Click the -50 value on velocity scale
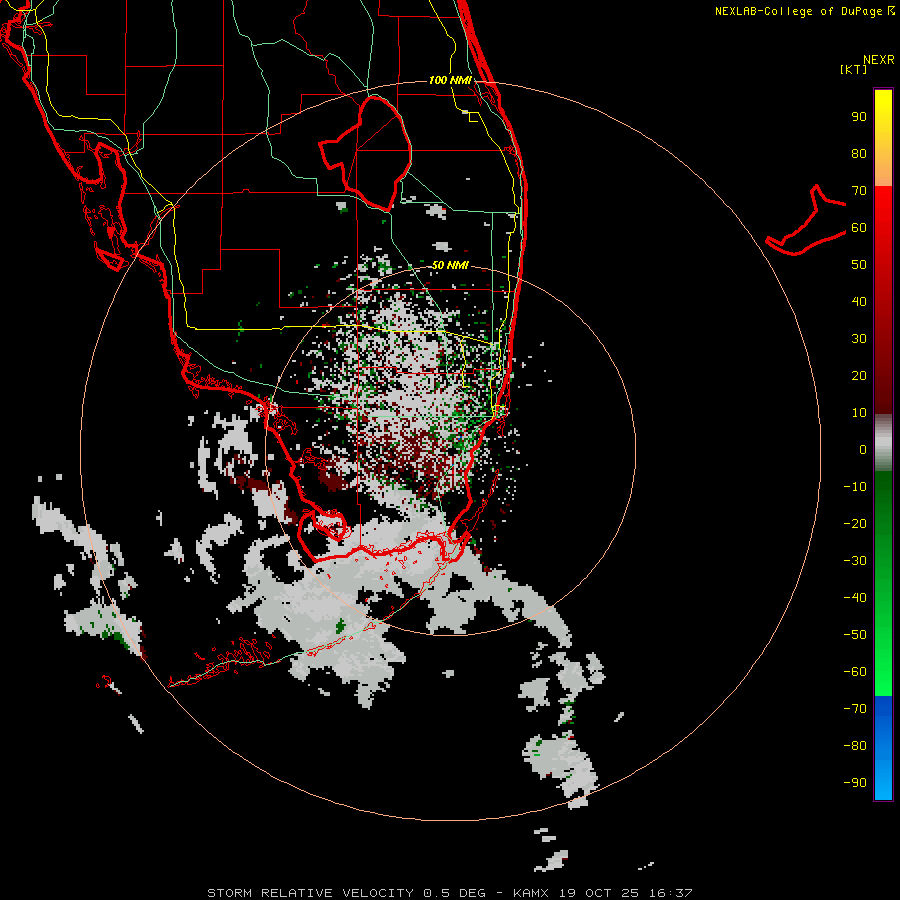This screenshot has width=900, height=900. [x=855, y=635]
